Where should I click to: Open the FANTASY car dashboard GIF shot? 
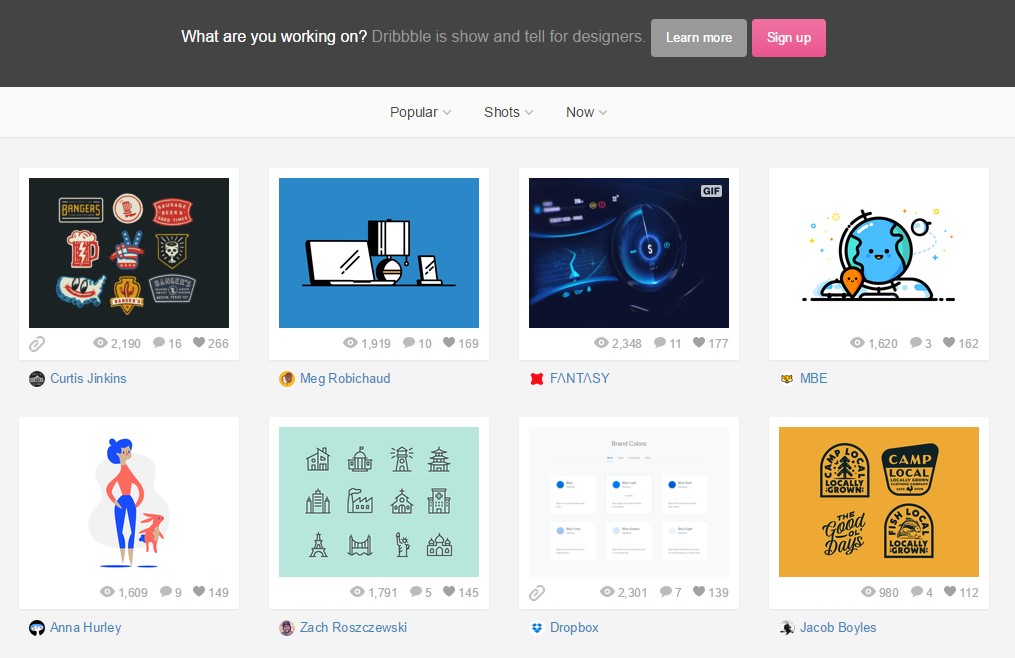(629, 253)
